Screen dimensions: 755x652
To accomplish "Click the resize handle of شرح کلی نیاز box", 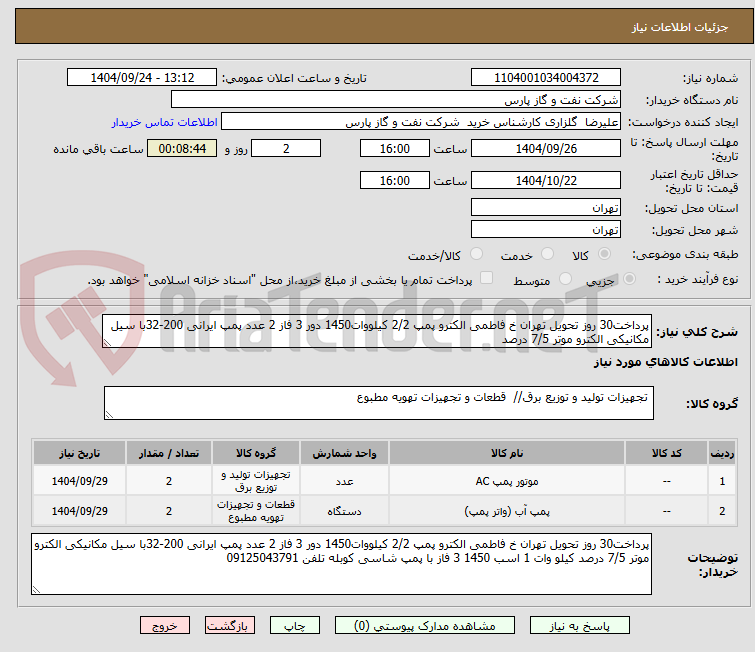I will click(x=107, y=342).
